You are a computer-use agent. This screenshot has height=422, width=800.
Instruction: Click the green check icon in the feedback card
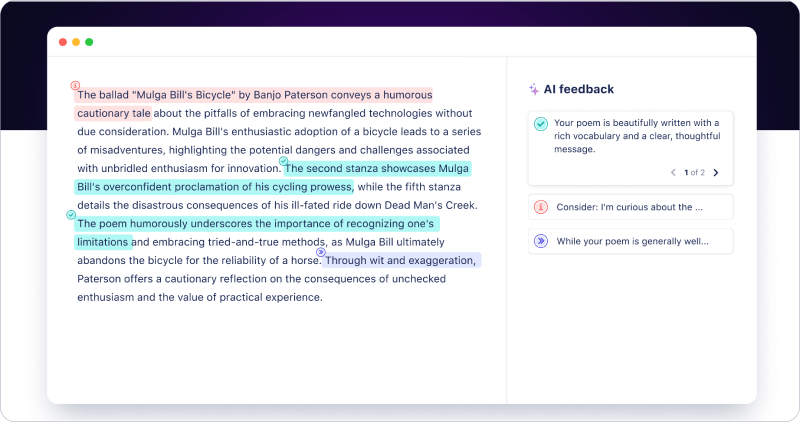[541, 124]
